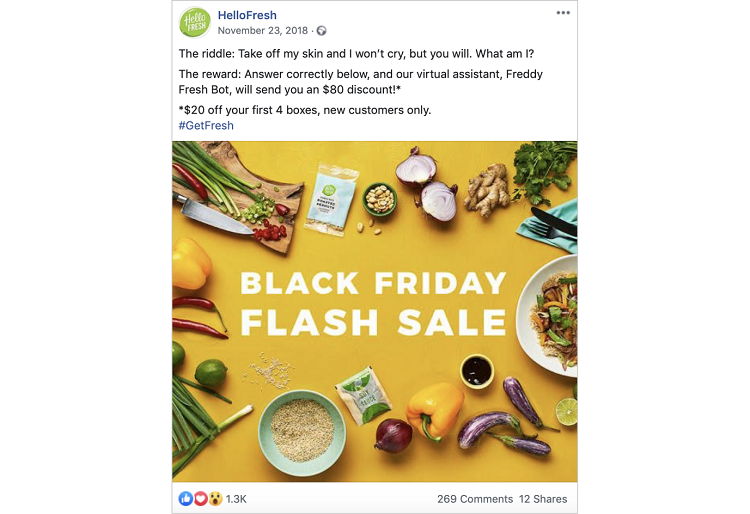Screen dimensions: 750x514
Task: Click the HelloFresh green logo avatar
Action: tap(194, 22)
